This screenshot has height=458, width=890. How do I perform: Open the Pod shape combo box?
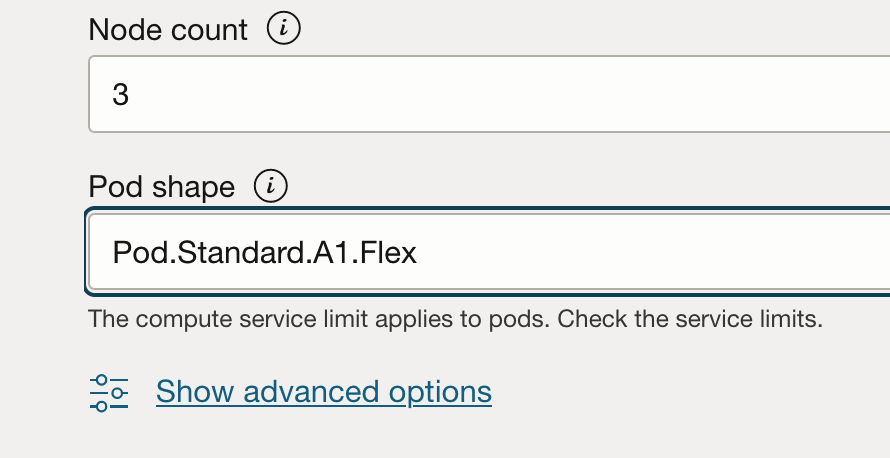pos(488,252)
